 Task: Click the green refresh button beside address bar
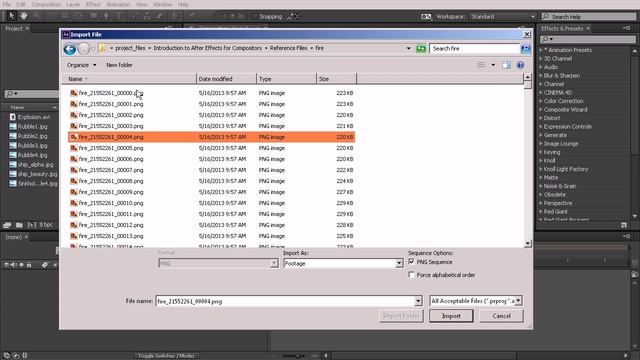click(421, 49)
